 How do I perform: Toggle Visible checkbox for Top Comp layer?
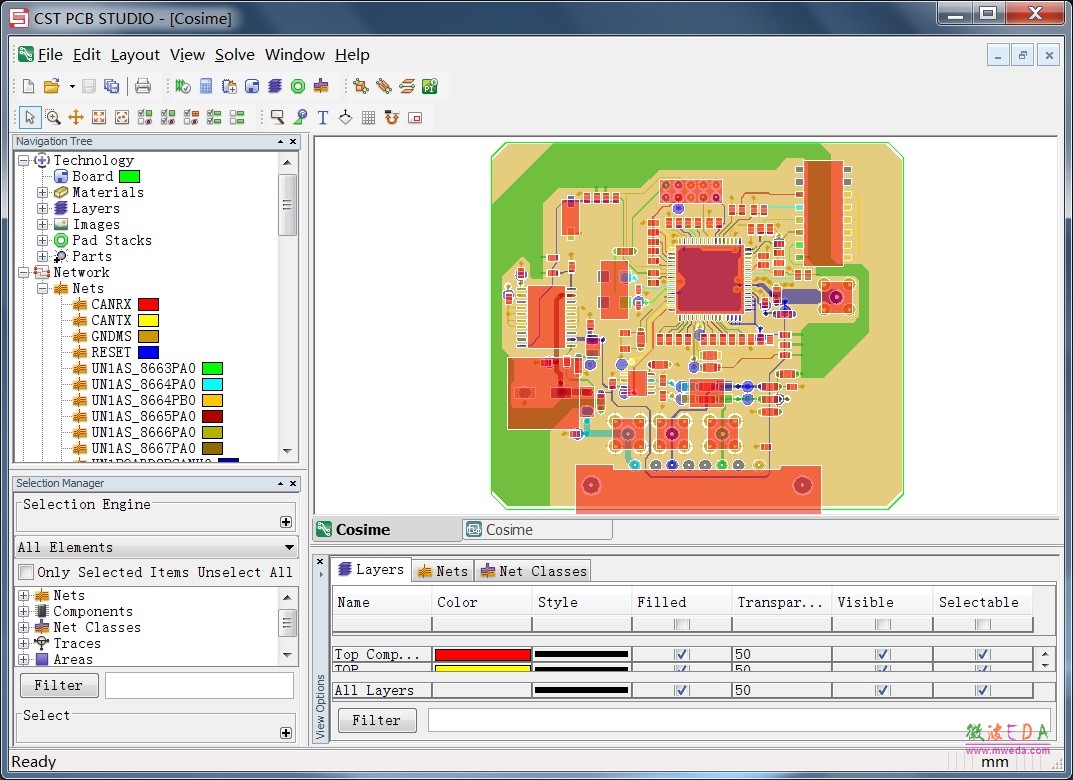tap(883, 654)
